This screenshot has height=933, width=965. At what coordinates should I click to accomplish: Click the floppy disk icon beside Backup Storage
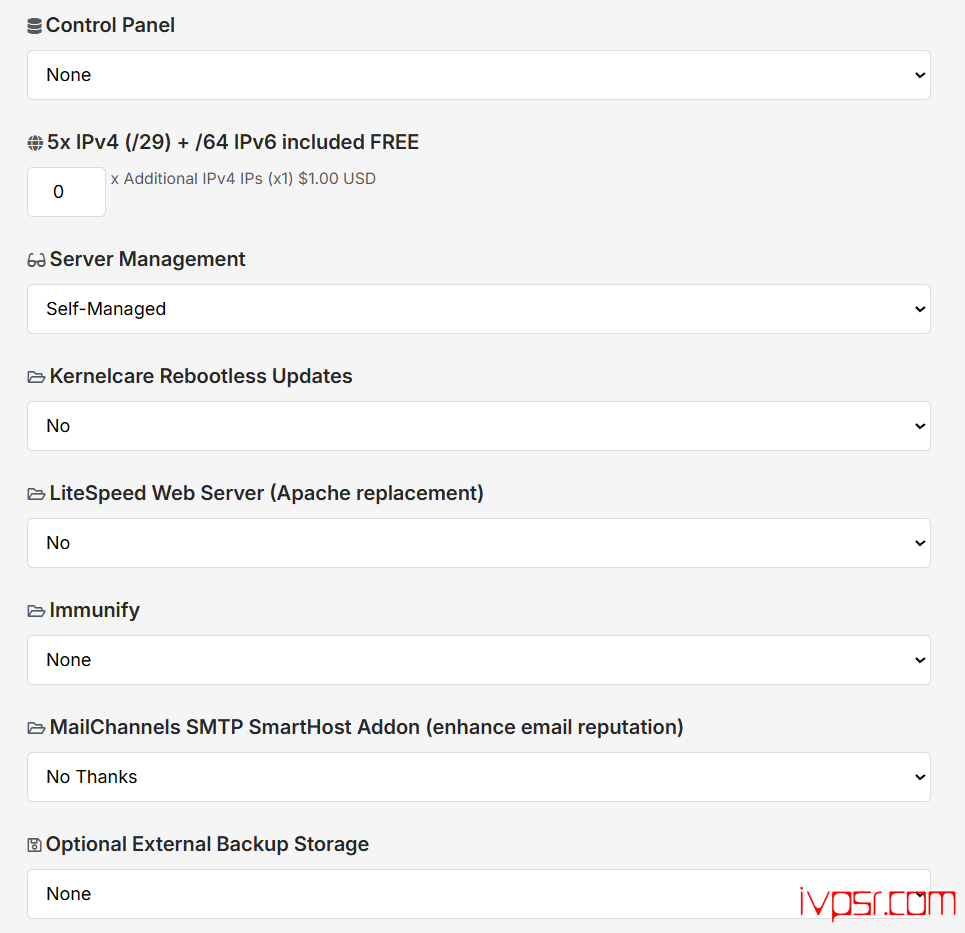[35, 846]
